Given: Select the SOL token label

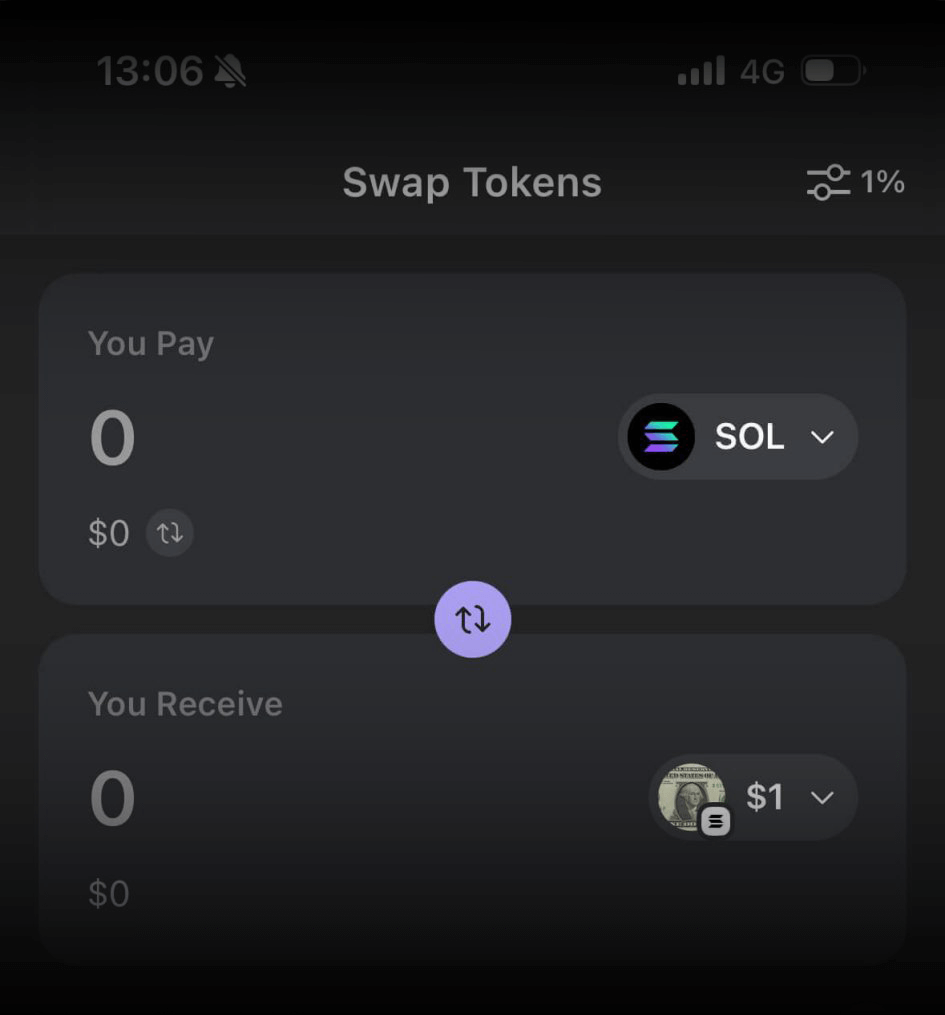Looking at the screenshot, I should [749, 437].
